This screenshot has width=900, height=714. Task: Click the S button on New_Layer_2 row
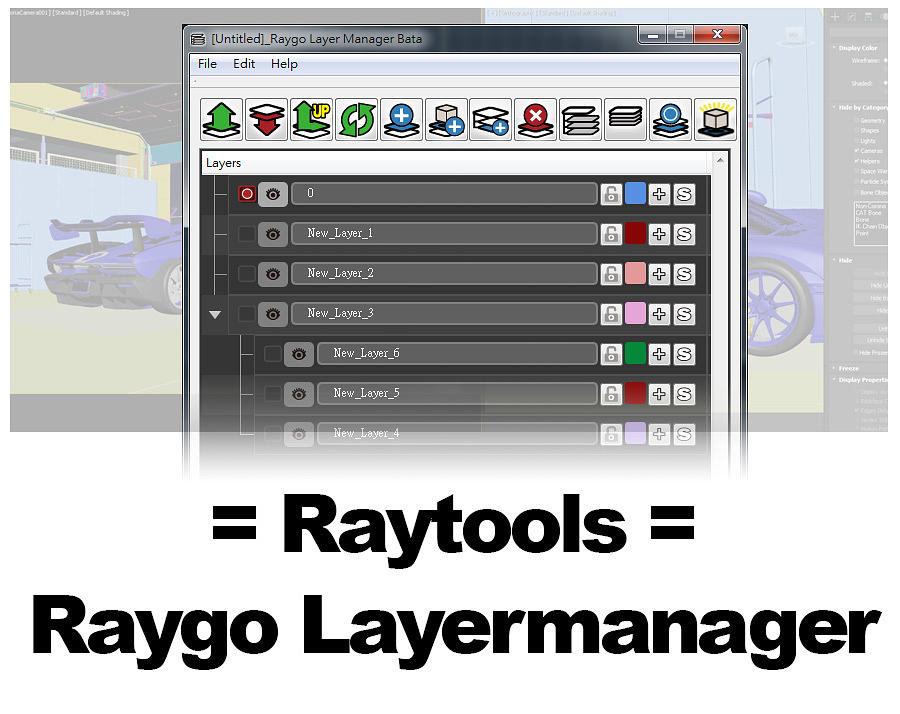pyautogui.click(x=684, y=274)
